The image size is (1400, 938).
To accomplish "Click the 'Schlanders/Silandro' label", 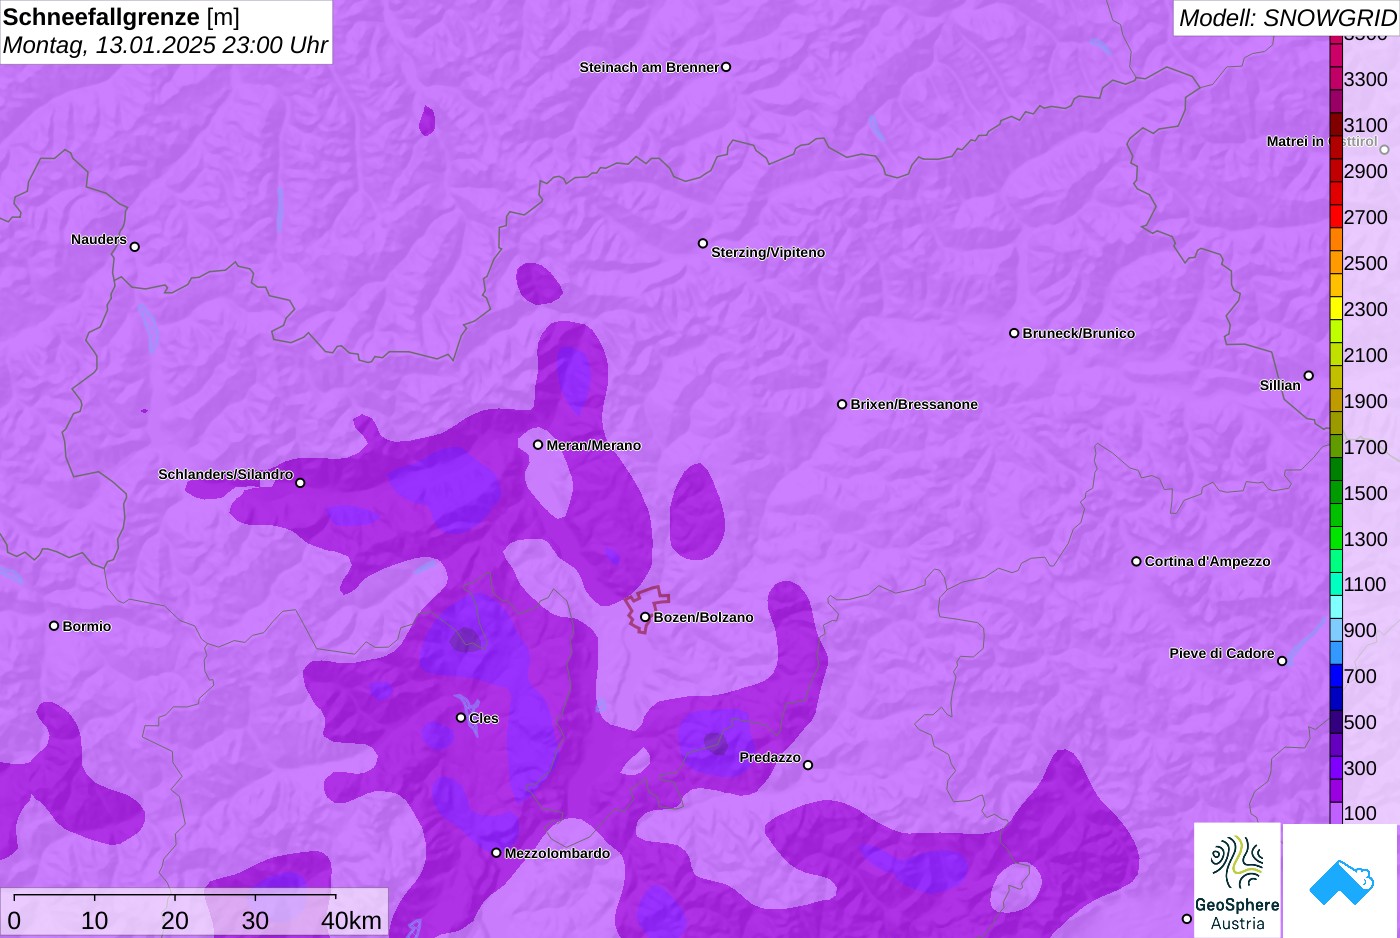I will pos(226,474).
